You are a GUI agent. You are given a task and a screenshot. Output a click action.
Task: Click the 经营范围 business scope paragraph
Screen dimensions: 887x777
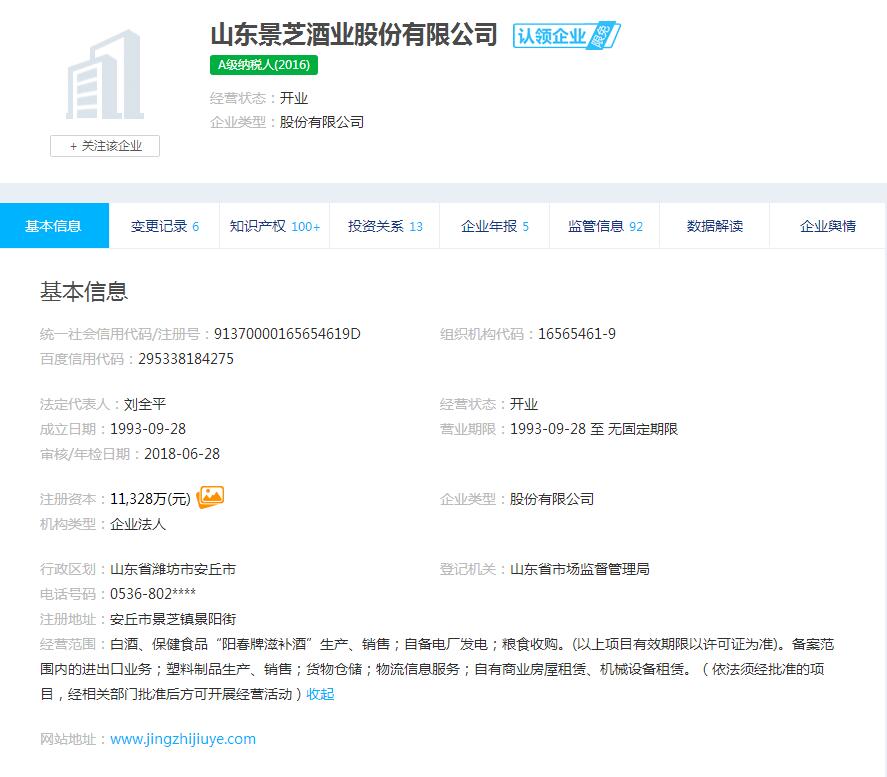pyautogui.click(x=437, y=669)
